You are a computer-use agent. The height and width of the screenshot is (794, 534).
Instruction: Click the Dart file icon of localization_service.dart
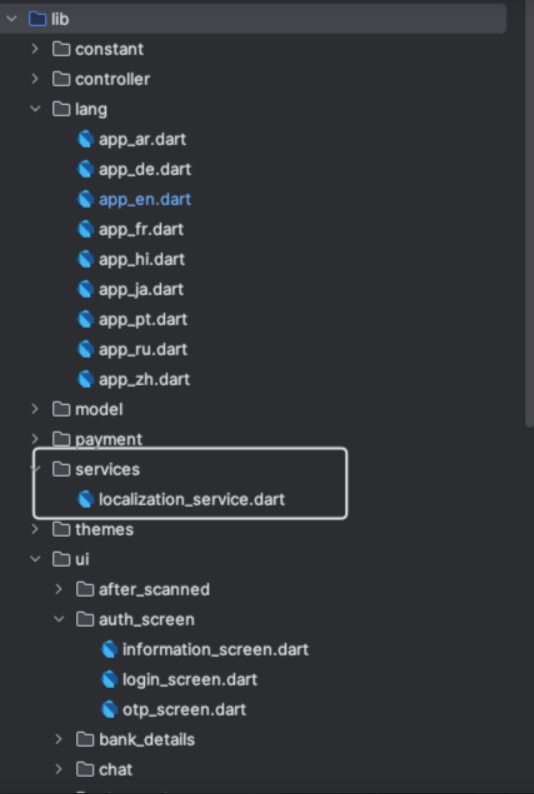pyautogui.click(x=86, y=499)
